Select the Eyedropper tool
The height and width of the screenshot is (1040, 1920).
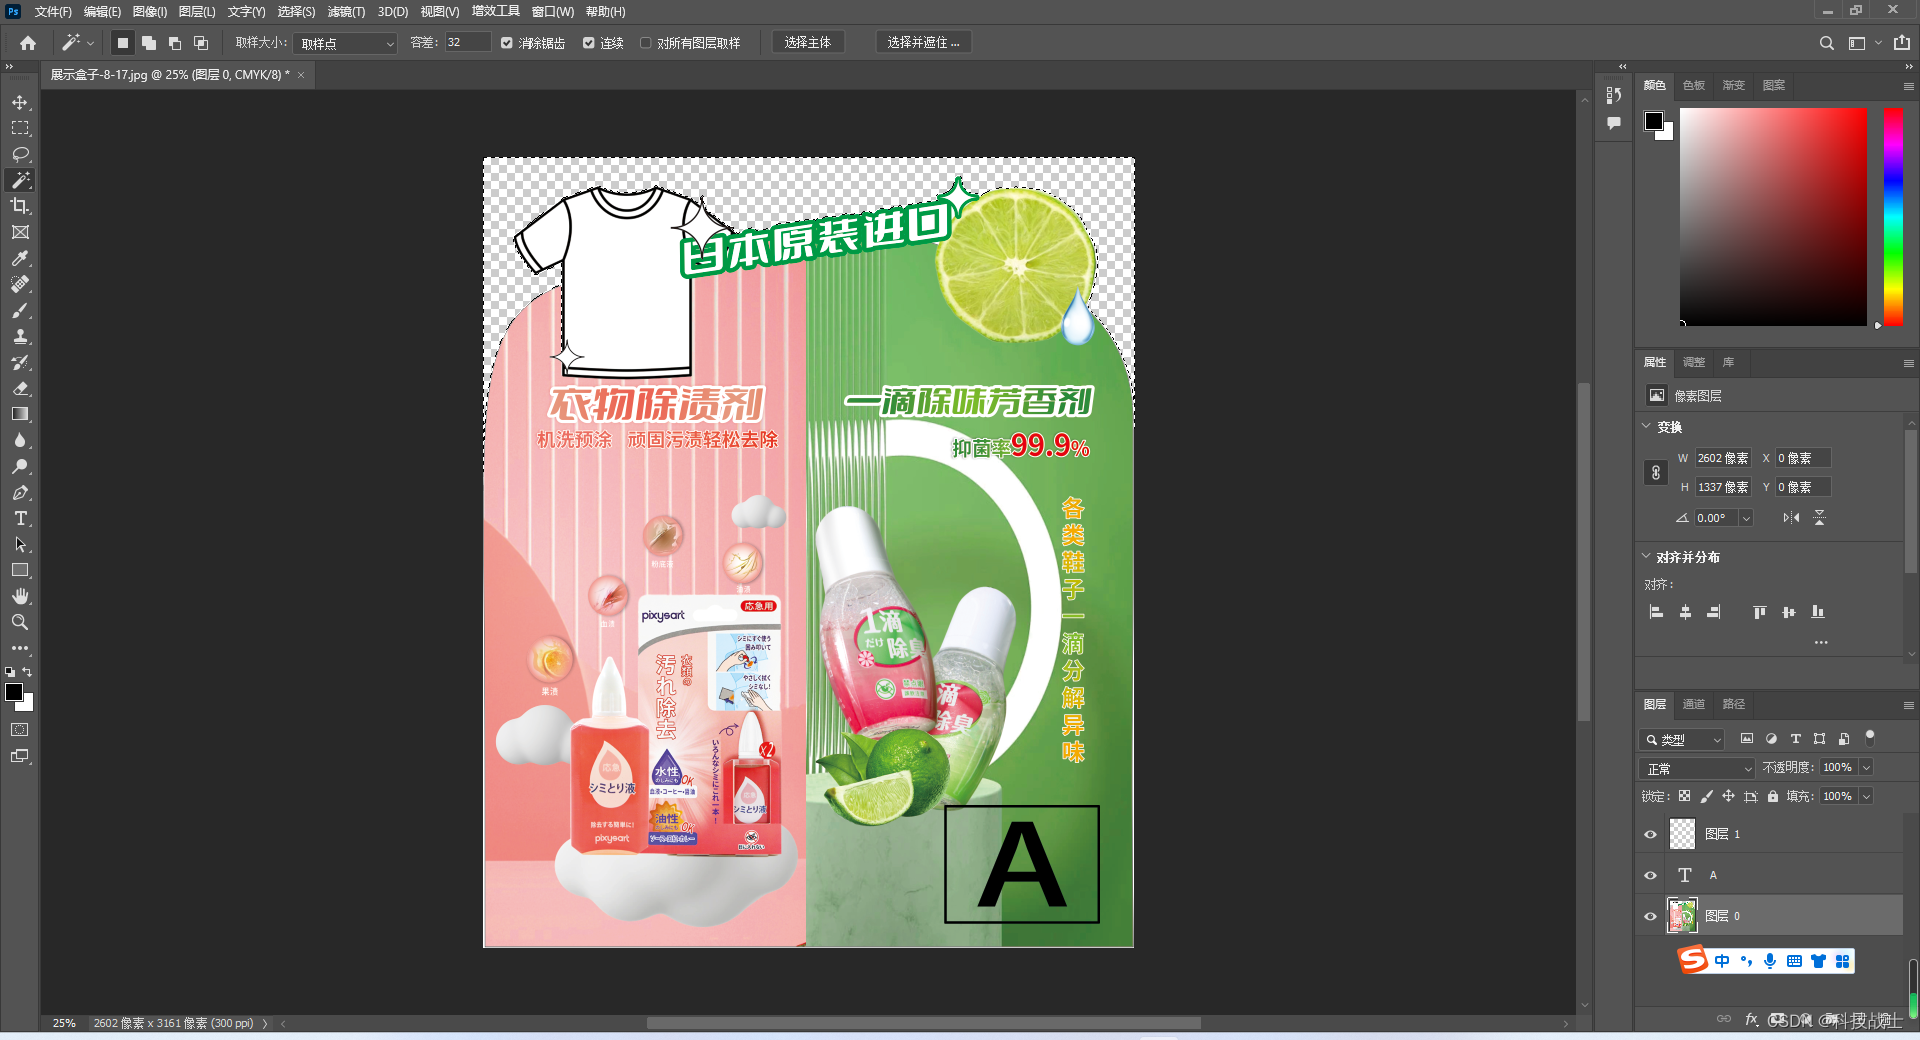[x=20, y=258]
